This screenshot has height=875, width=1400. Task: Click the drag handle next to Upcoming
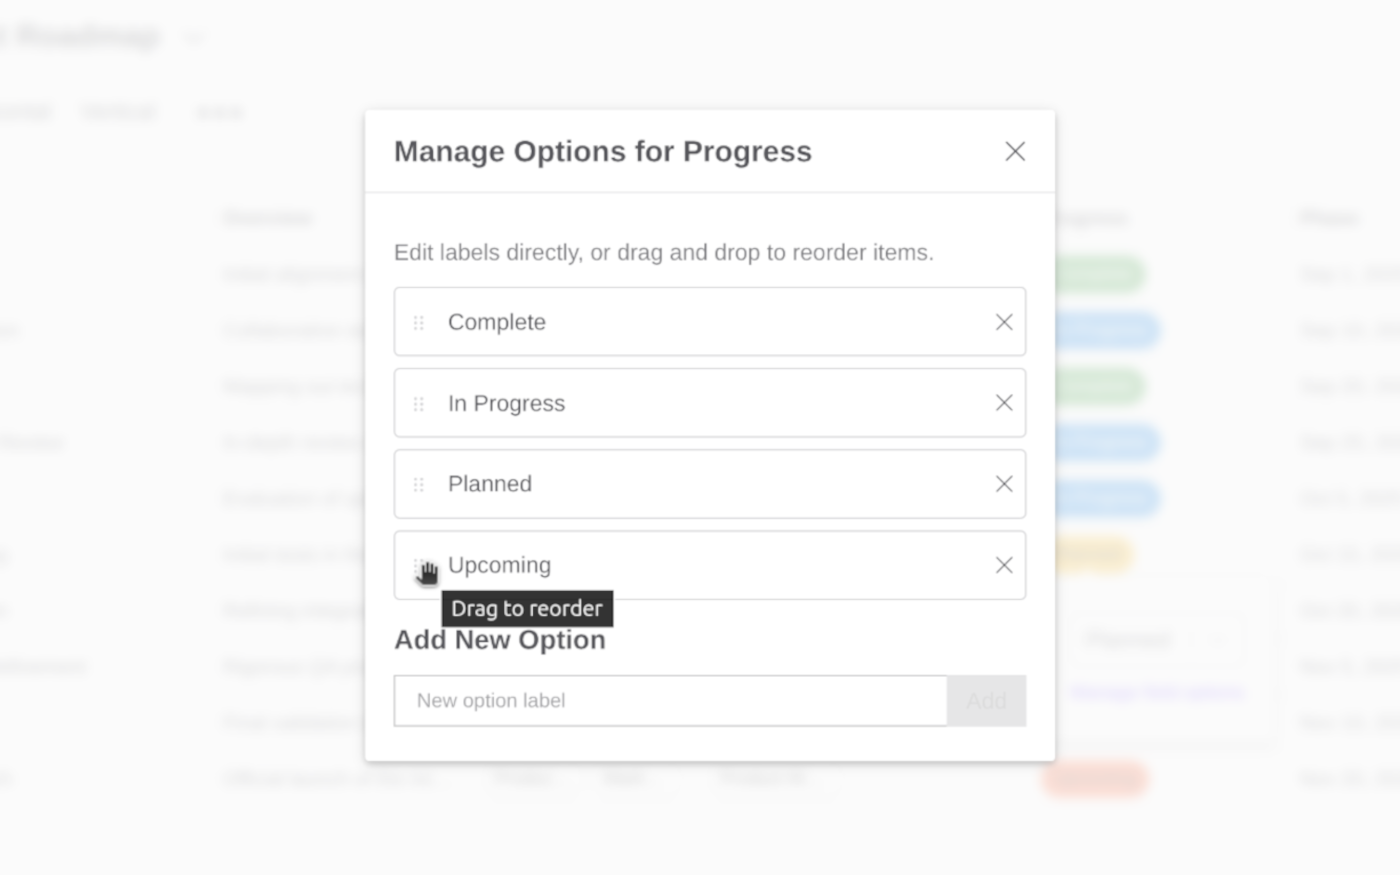(x=420, y=565)
